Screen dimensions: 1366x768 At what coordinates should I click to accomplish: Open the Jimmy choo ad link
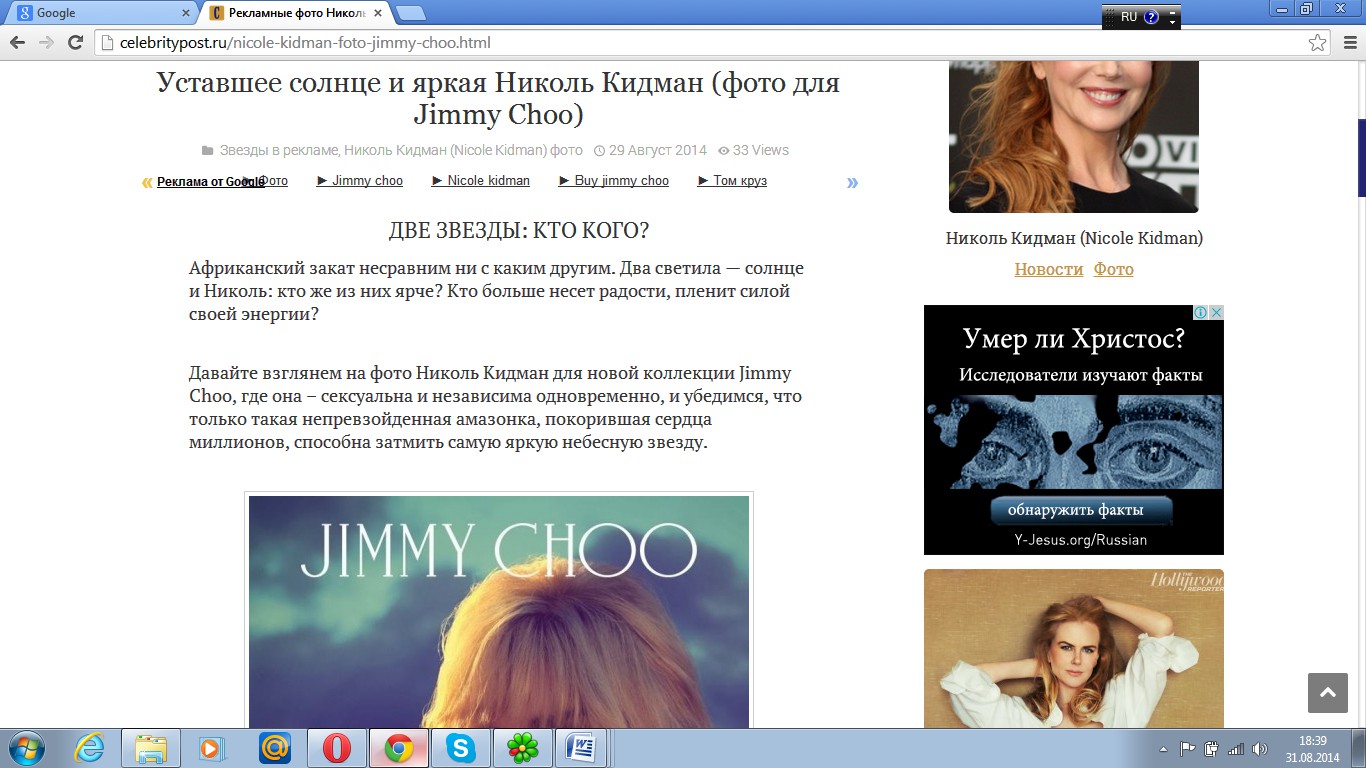tap(360, 181)
